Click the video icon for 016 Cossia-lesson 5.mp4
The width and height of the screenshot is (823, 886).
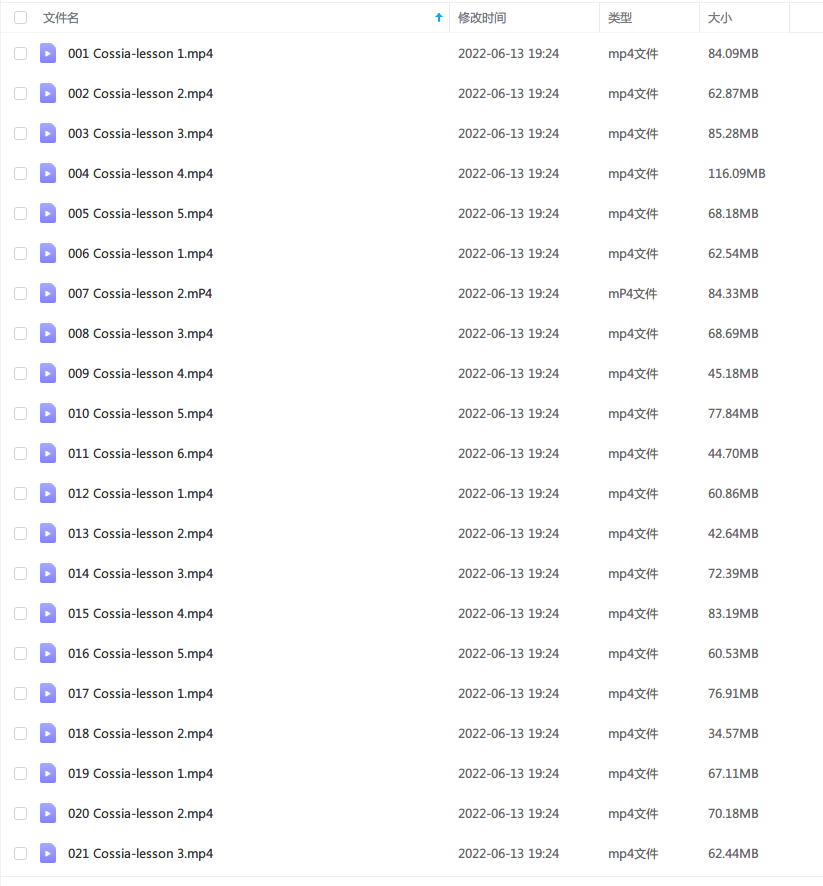48,653
